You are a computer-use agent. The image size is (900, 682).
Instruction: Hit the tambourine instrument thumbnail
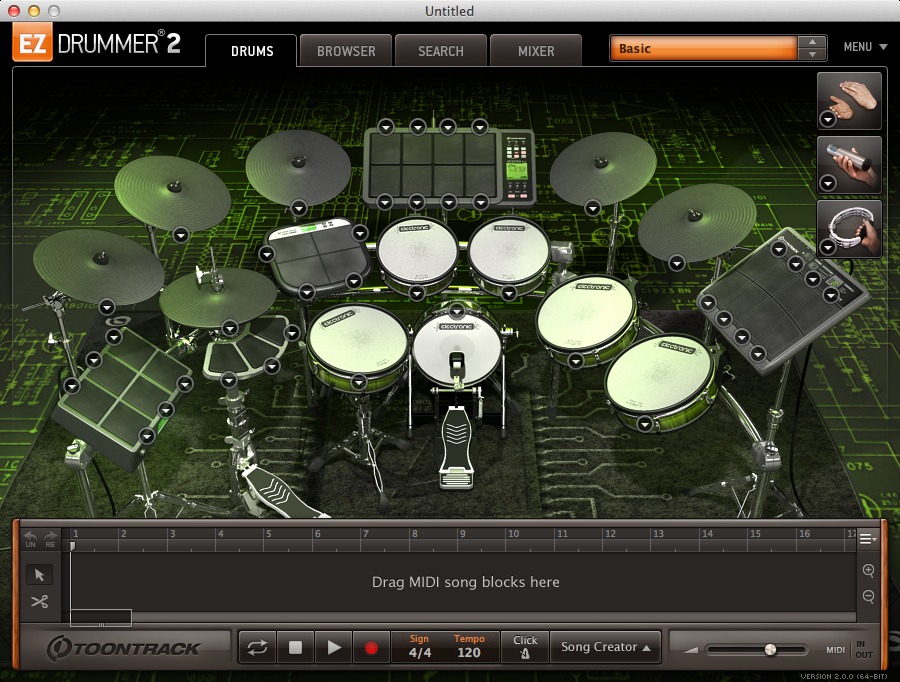click(849, 228)
